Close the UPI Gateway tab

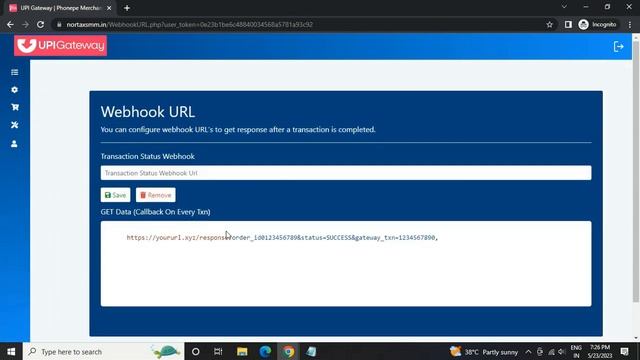(109, 8)
